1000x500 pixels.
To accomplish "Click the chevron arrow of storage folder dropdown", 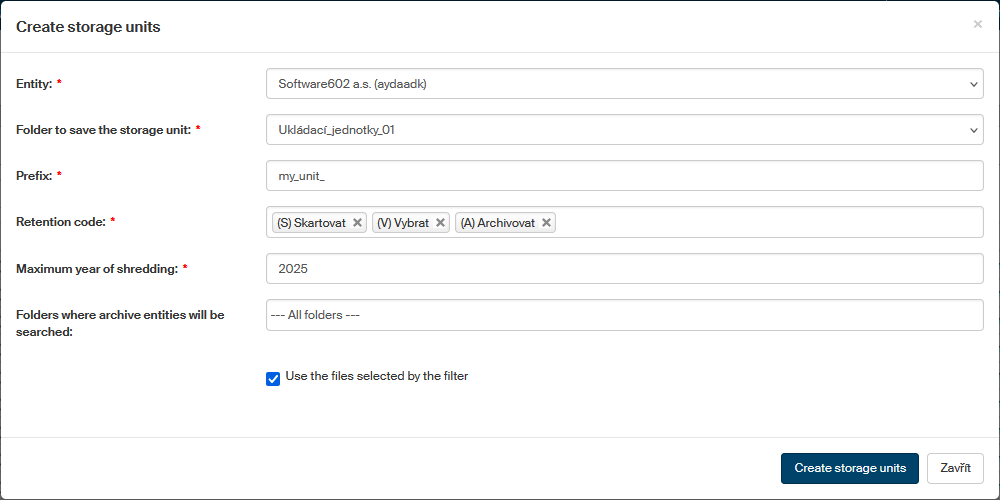I will 975,130.
